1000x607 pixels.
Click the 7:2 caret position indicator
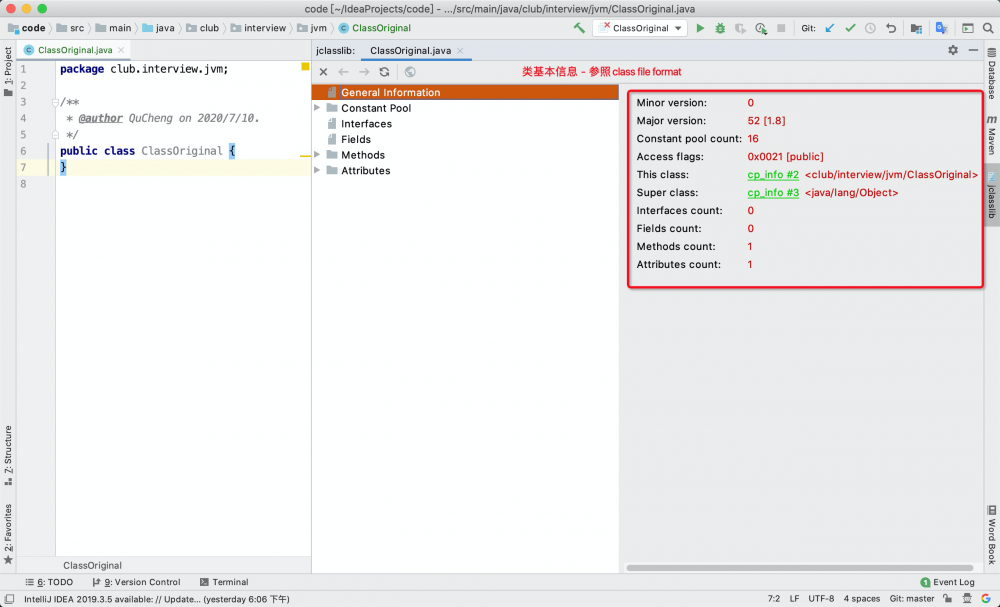pos(774,599)
